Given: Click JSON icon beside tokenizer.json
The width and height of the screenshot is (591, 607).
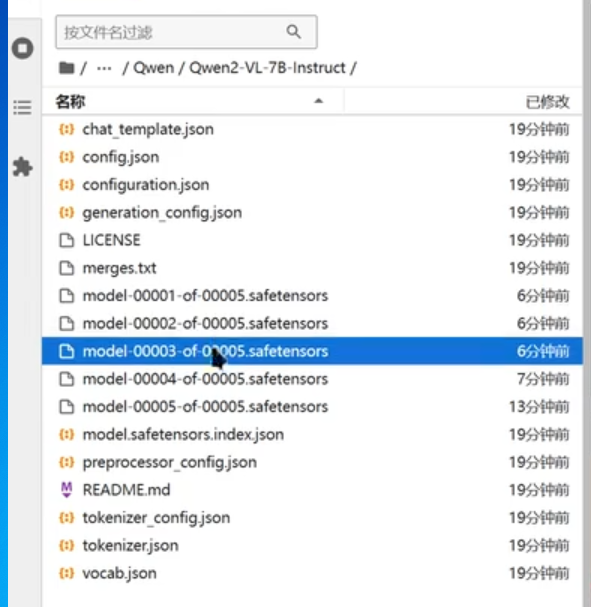Looking at the screenshot, I should (67, 546).
